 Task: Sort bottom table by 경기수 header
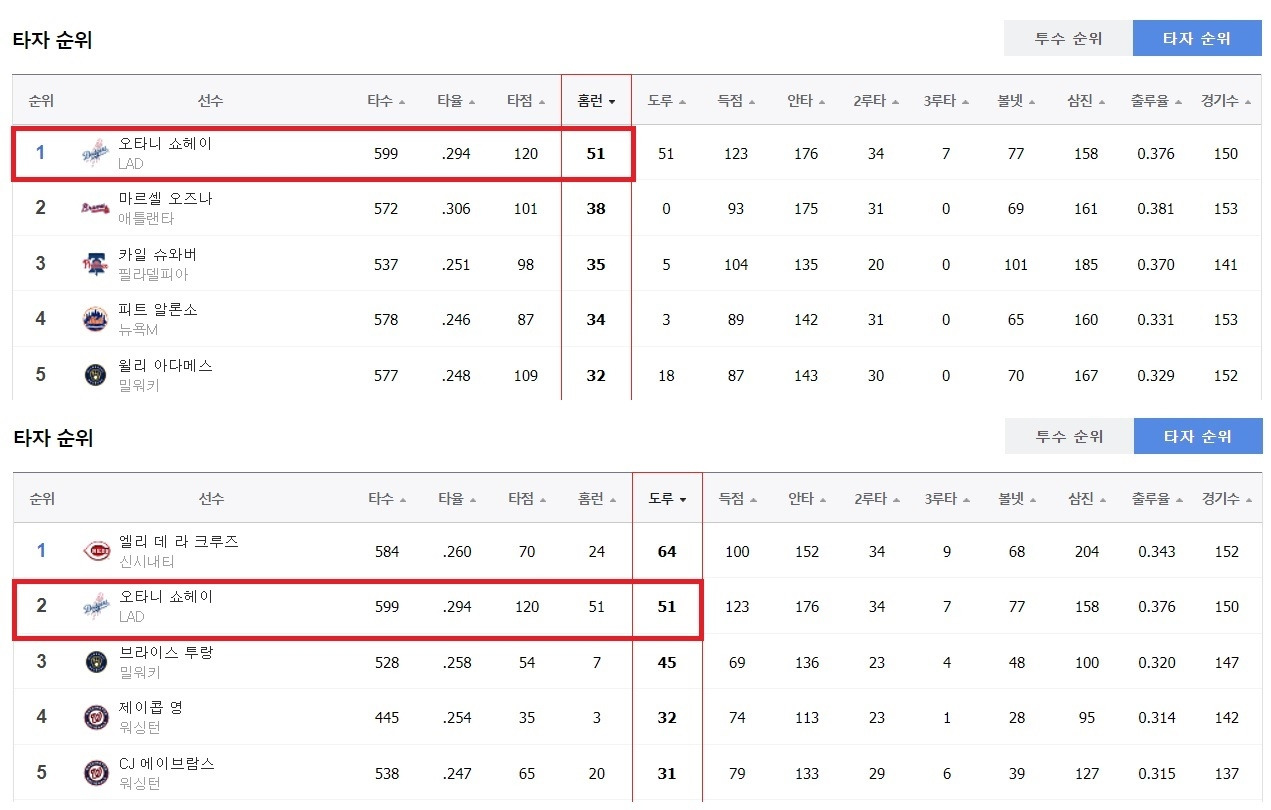tap(1227, 499)
